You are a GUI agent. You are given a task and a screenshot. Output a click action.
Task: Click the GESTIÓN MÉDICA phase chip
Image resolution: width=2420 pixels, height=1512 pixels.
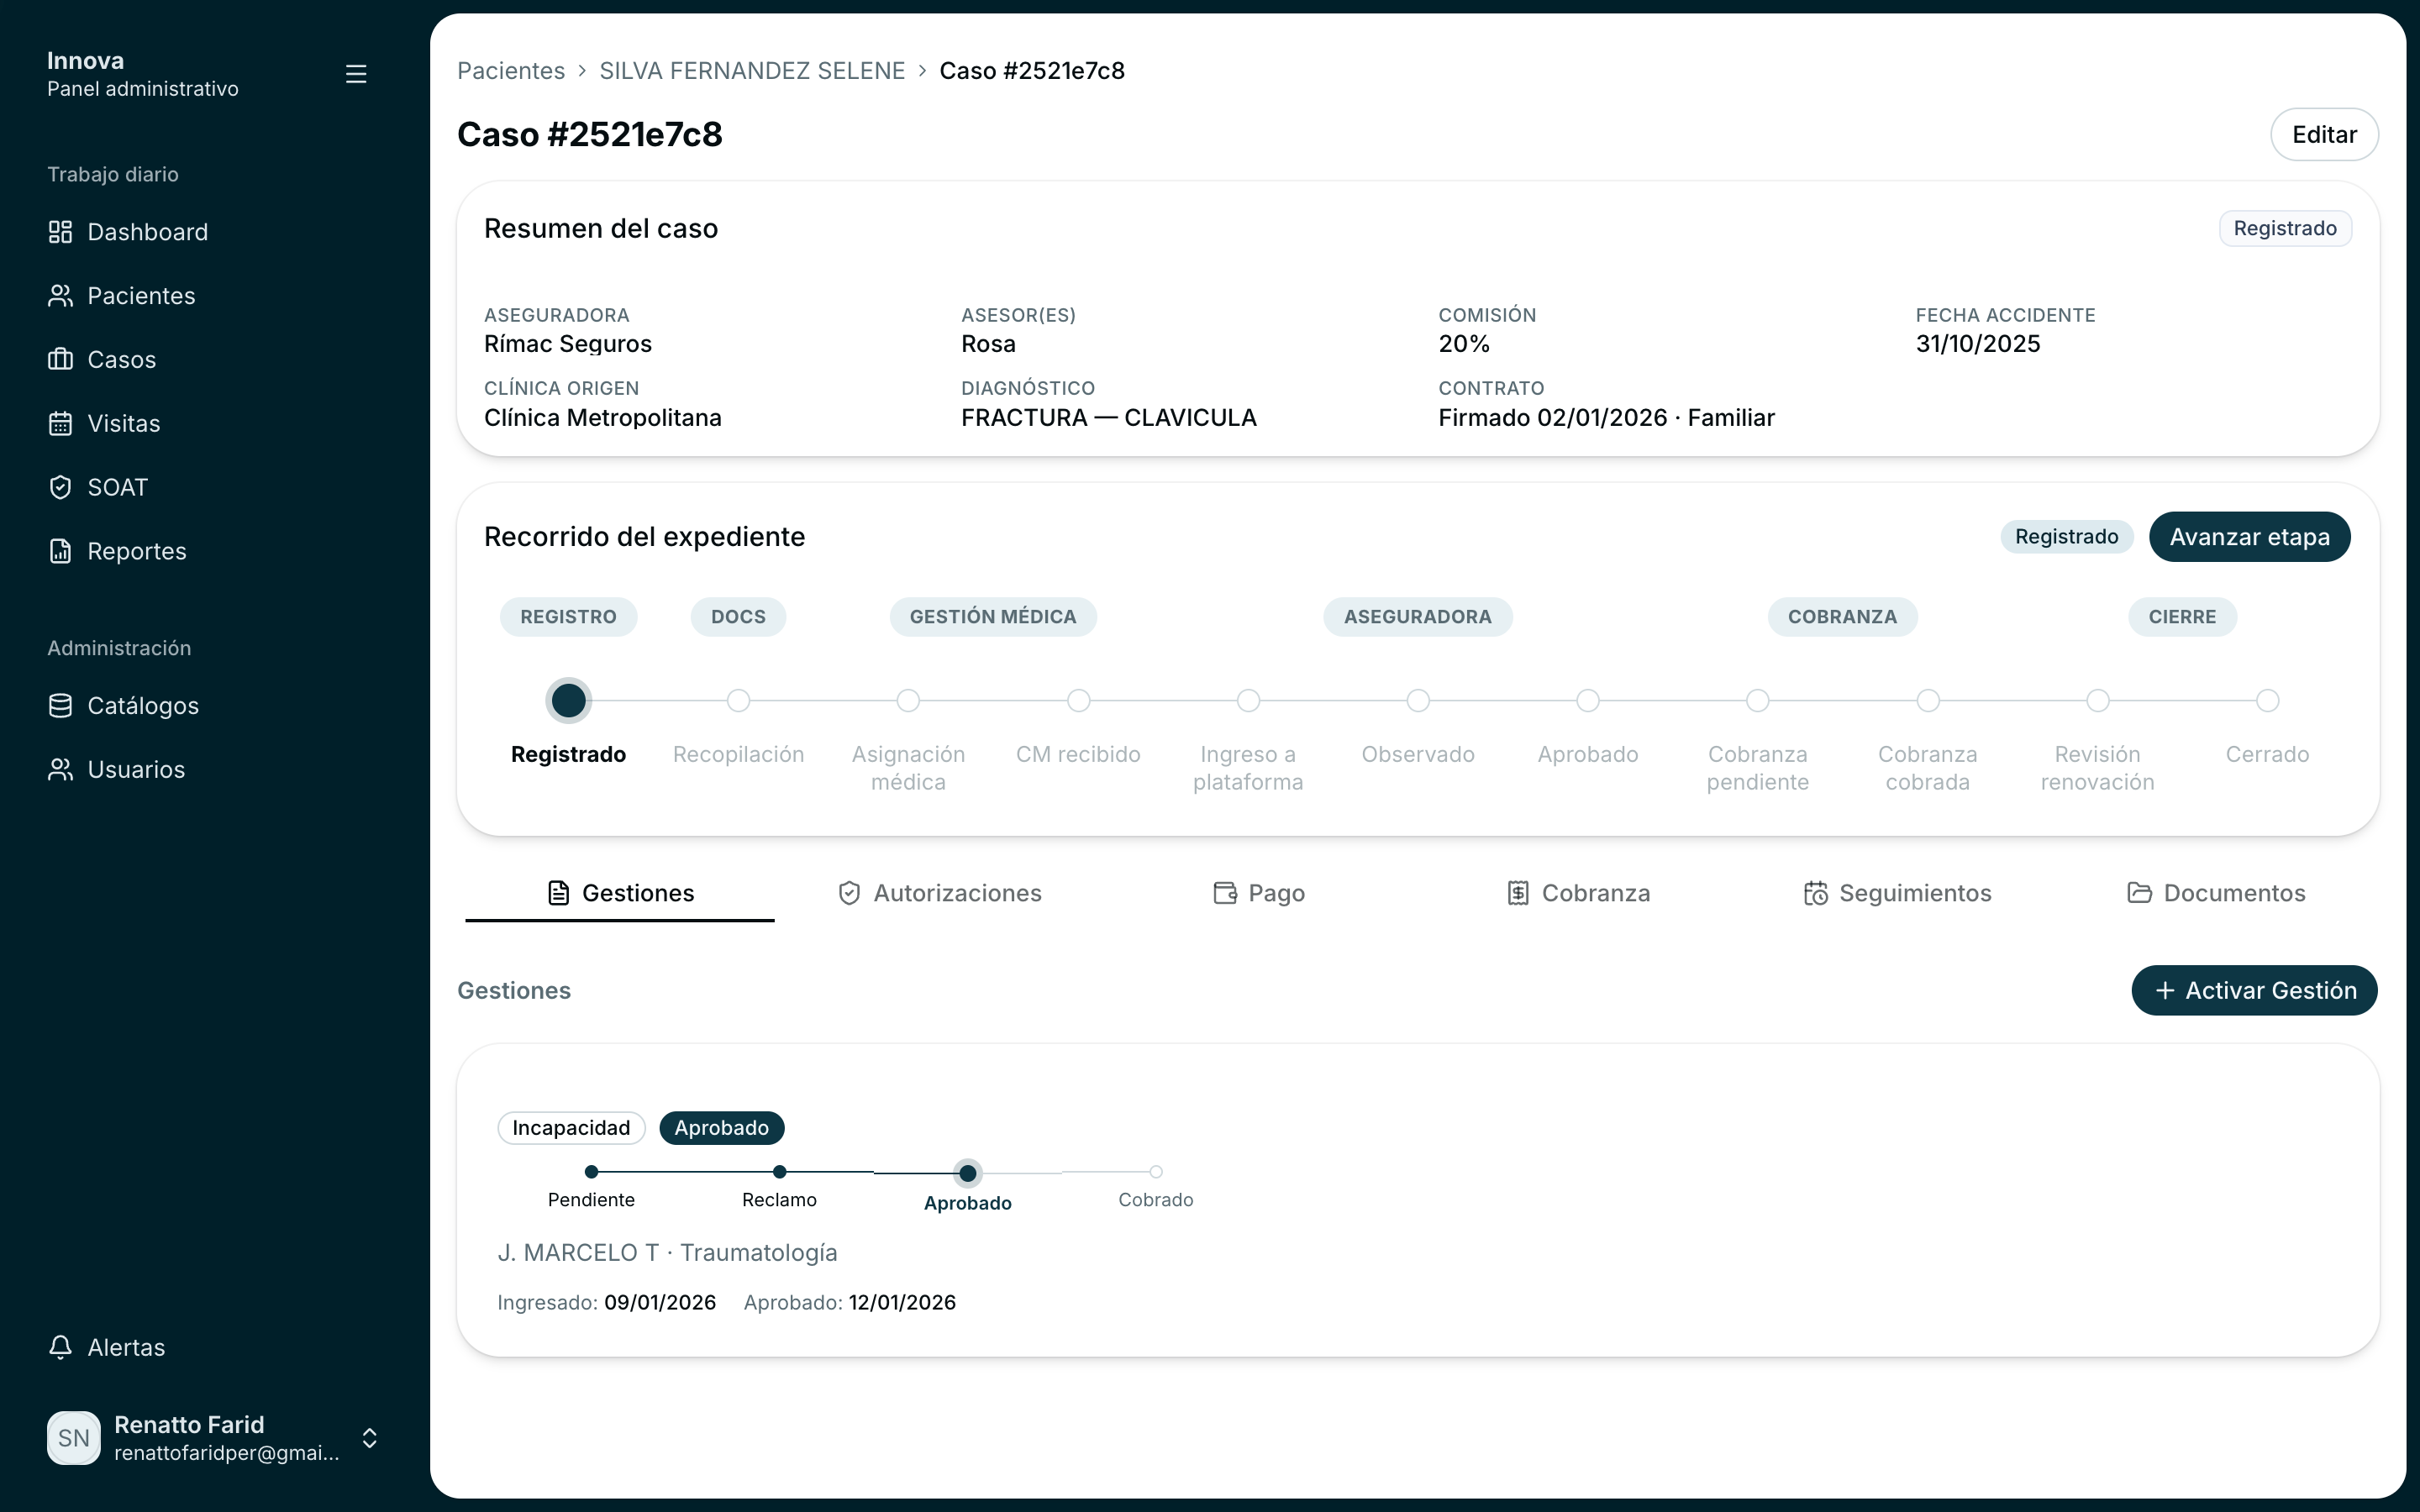993,617
